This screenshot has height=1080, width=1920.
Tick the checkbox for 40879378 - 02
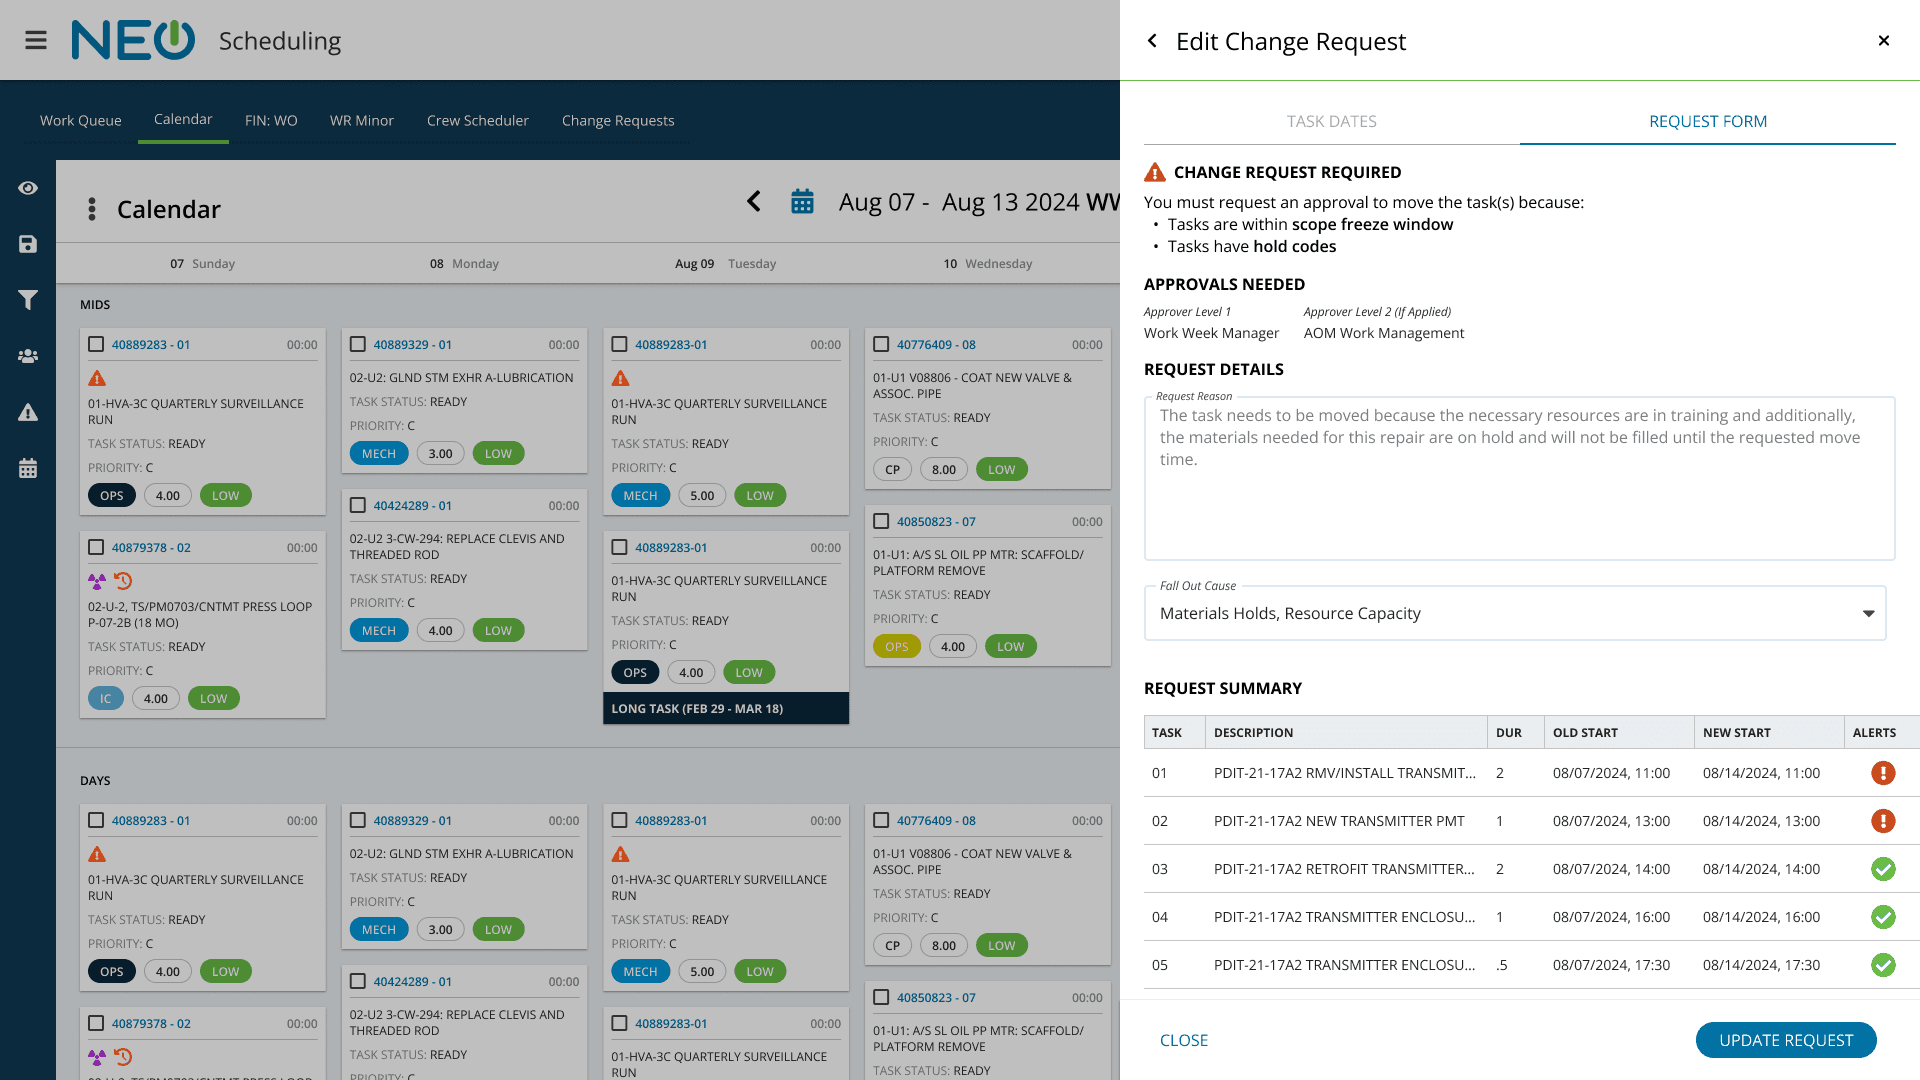[96, 547]
